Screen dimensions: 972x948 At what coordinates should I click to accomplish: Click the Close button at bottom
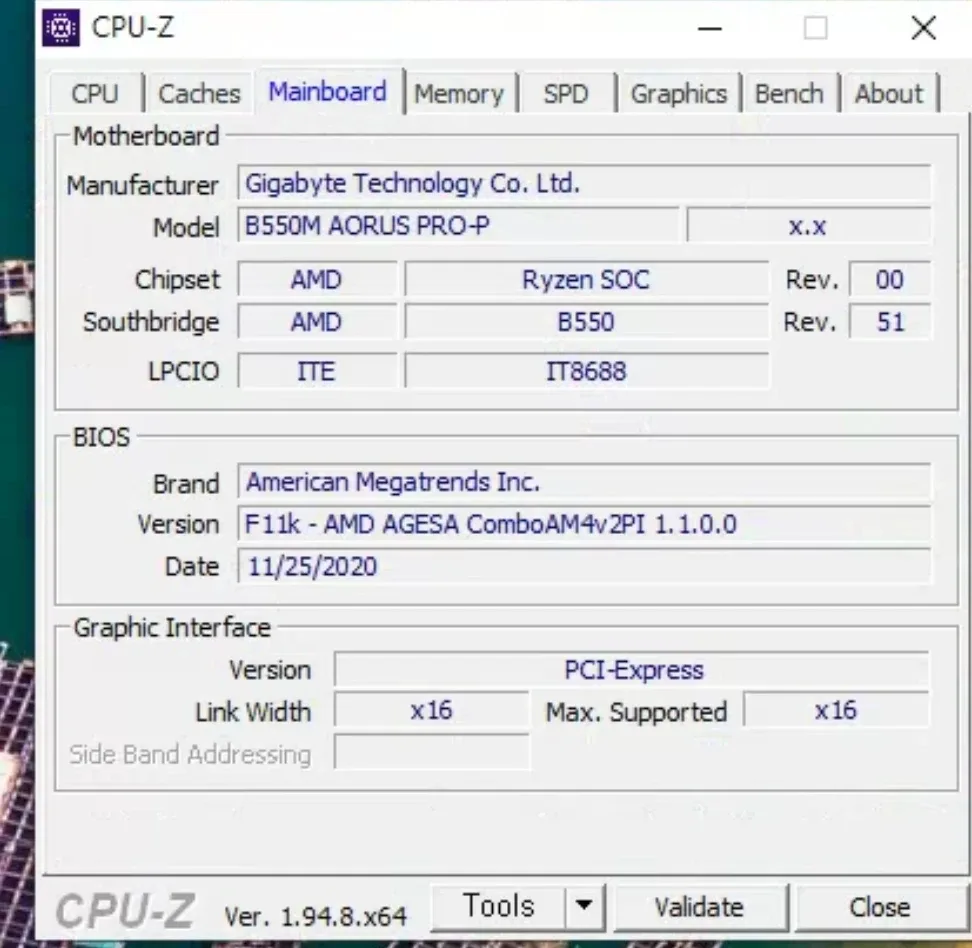coord(879,907)
